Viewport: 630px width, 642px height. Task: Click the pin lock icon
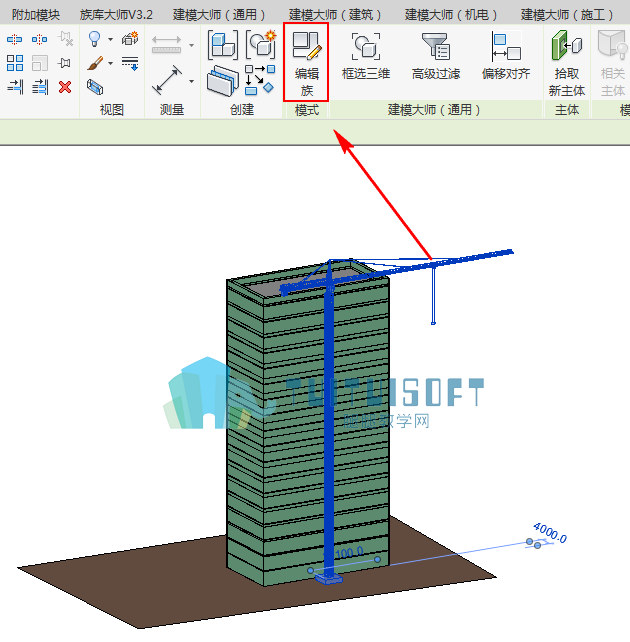[x=65, y=63]
